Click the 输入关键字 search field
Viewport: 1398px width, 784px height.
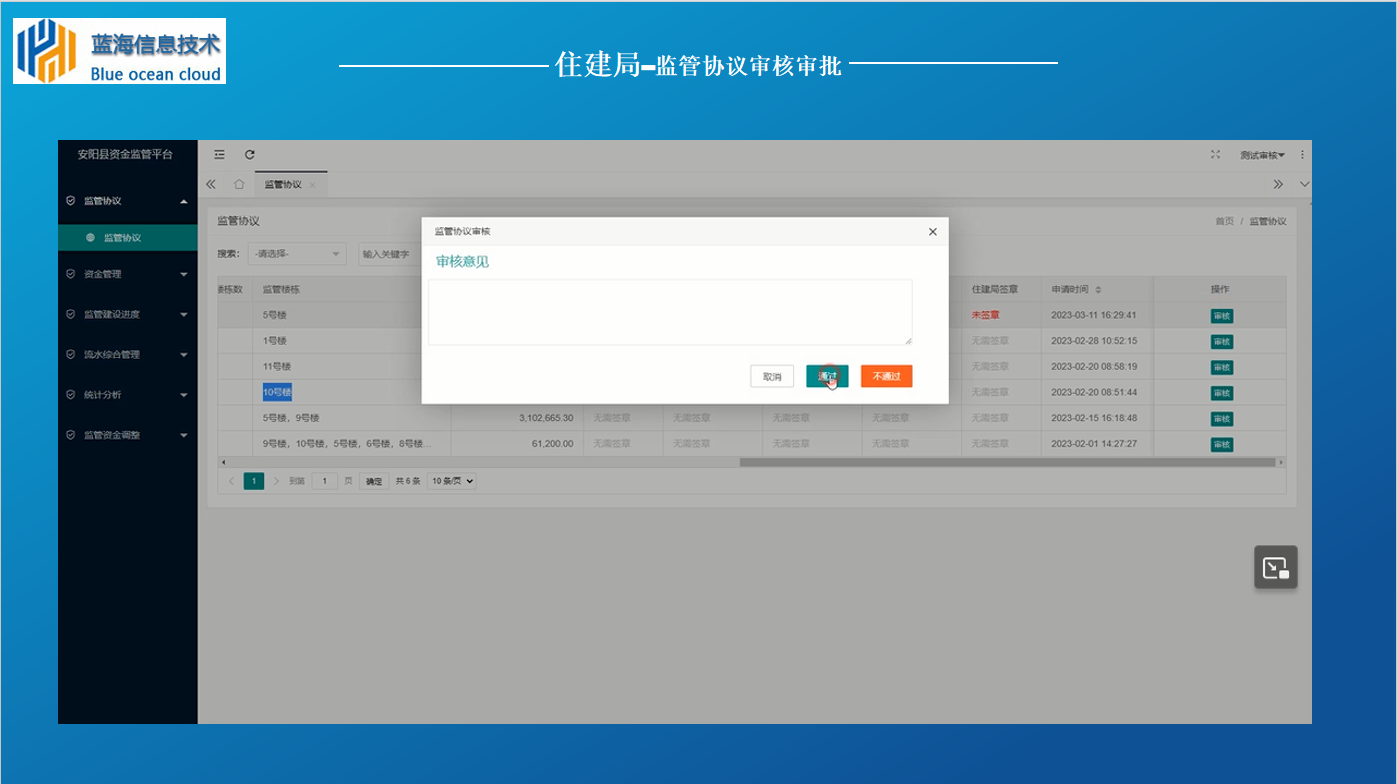390,254
